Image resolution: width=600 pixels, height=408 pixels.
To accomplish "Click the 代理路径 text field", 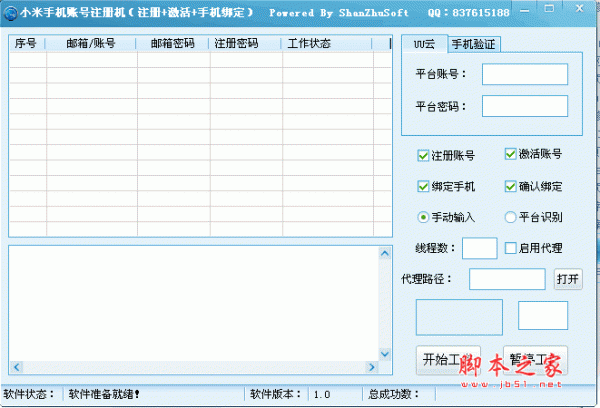I will (507, 279).
